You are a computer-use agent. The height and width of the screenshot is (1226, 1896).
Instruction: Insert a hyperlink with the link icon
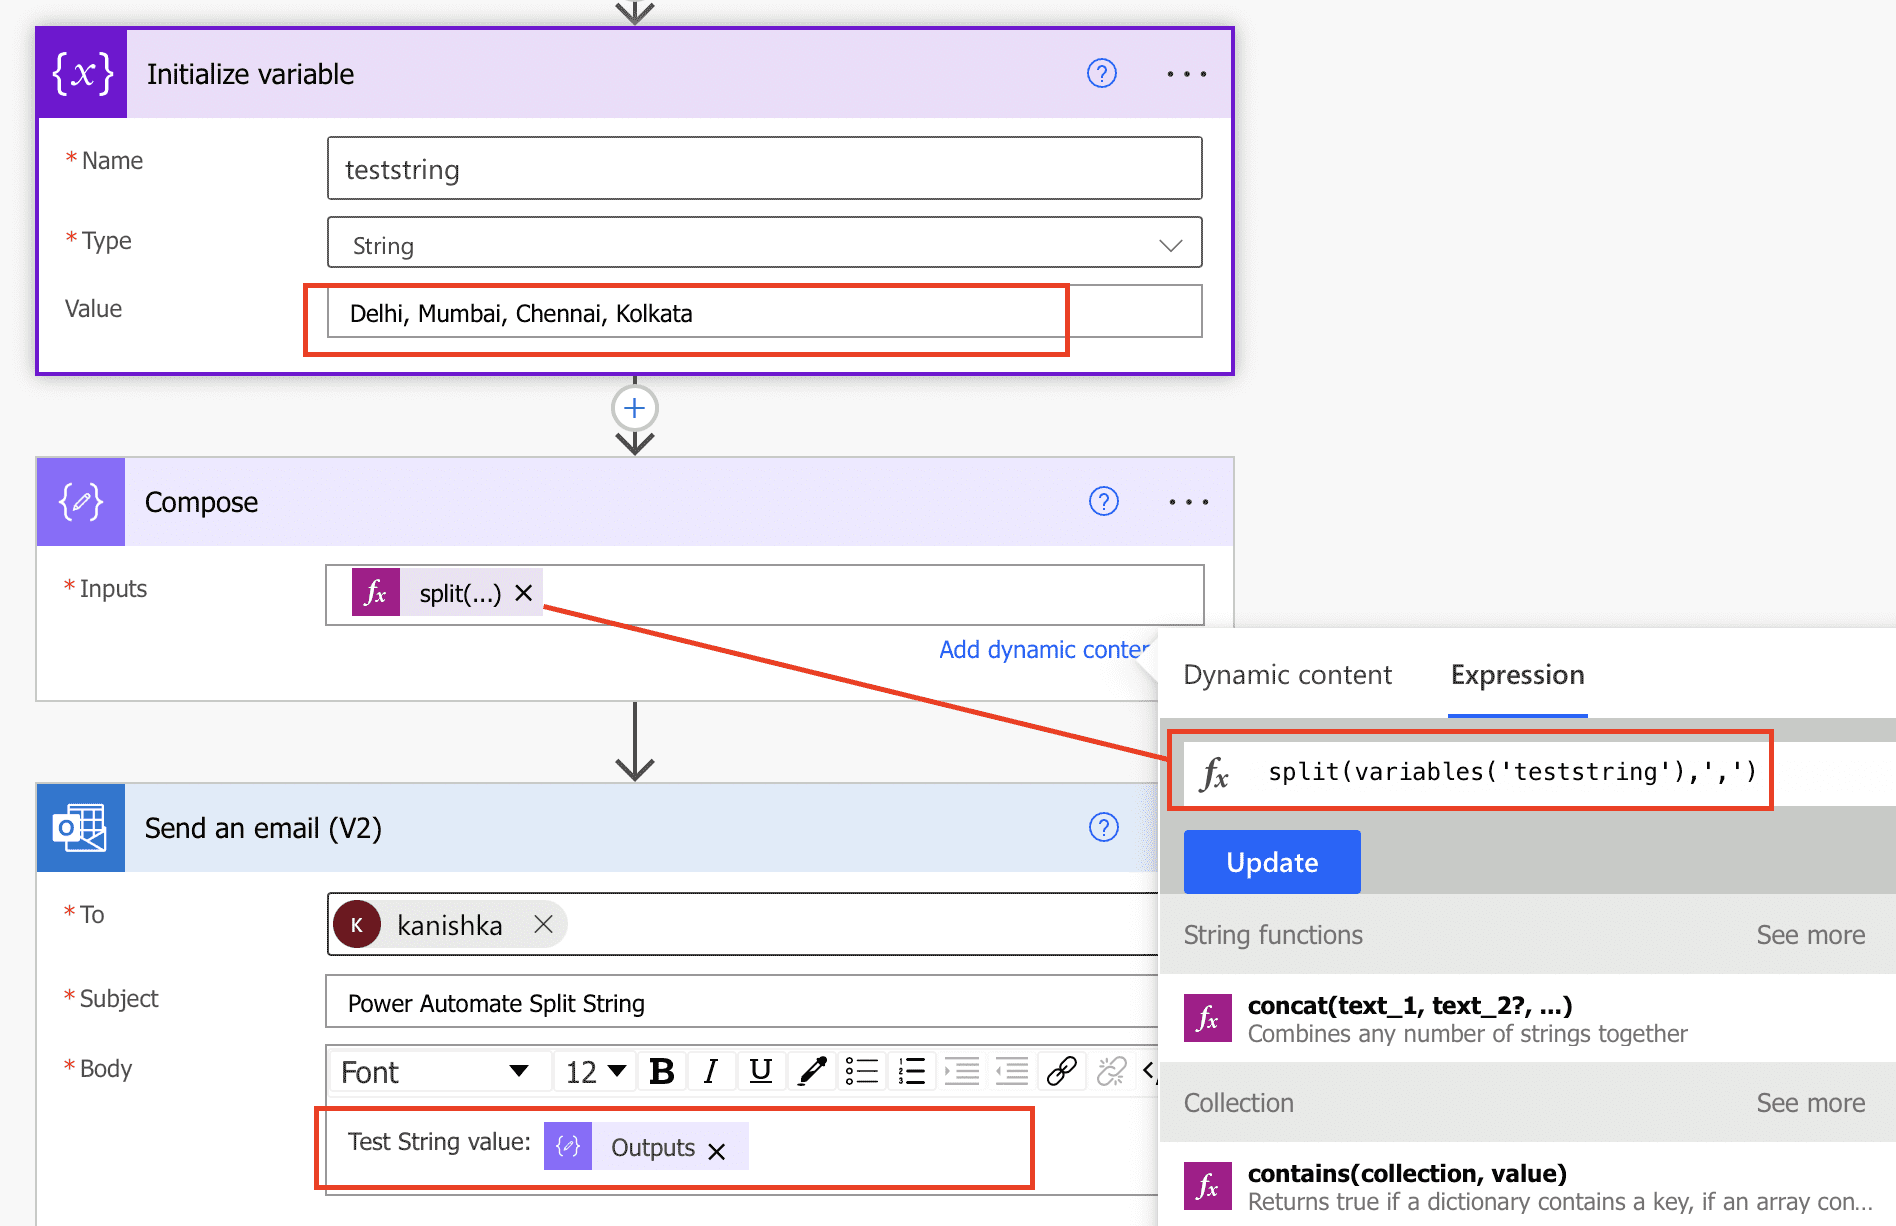[x=1061, y=1072]
